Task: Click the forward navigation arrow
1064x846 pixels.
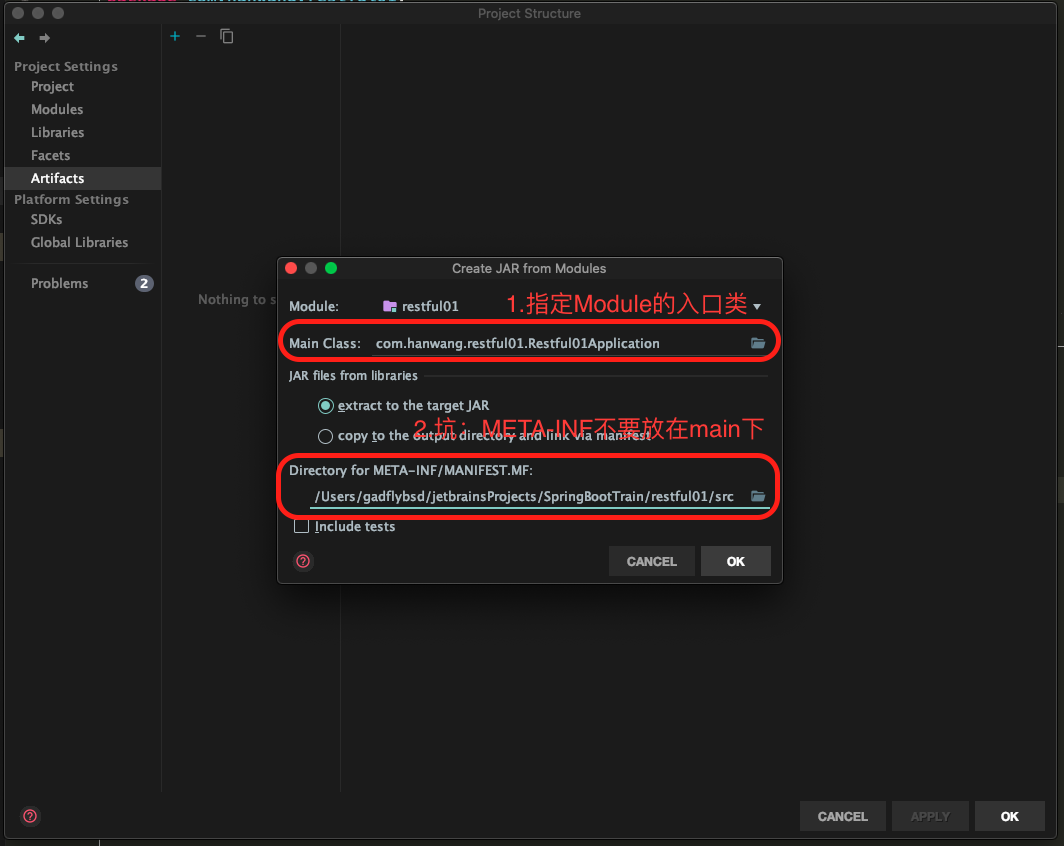Action: coord(44,38)
